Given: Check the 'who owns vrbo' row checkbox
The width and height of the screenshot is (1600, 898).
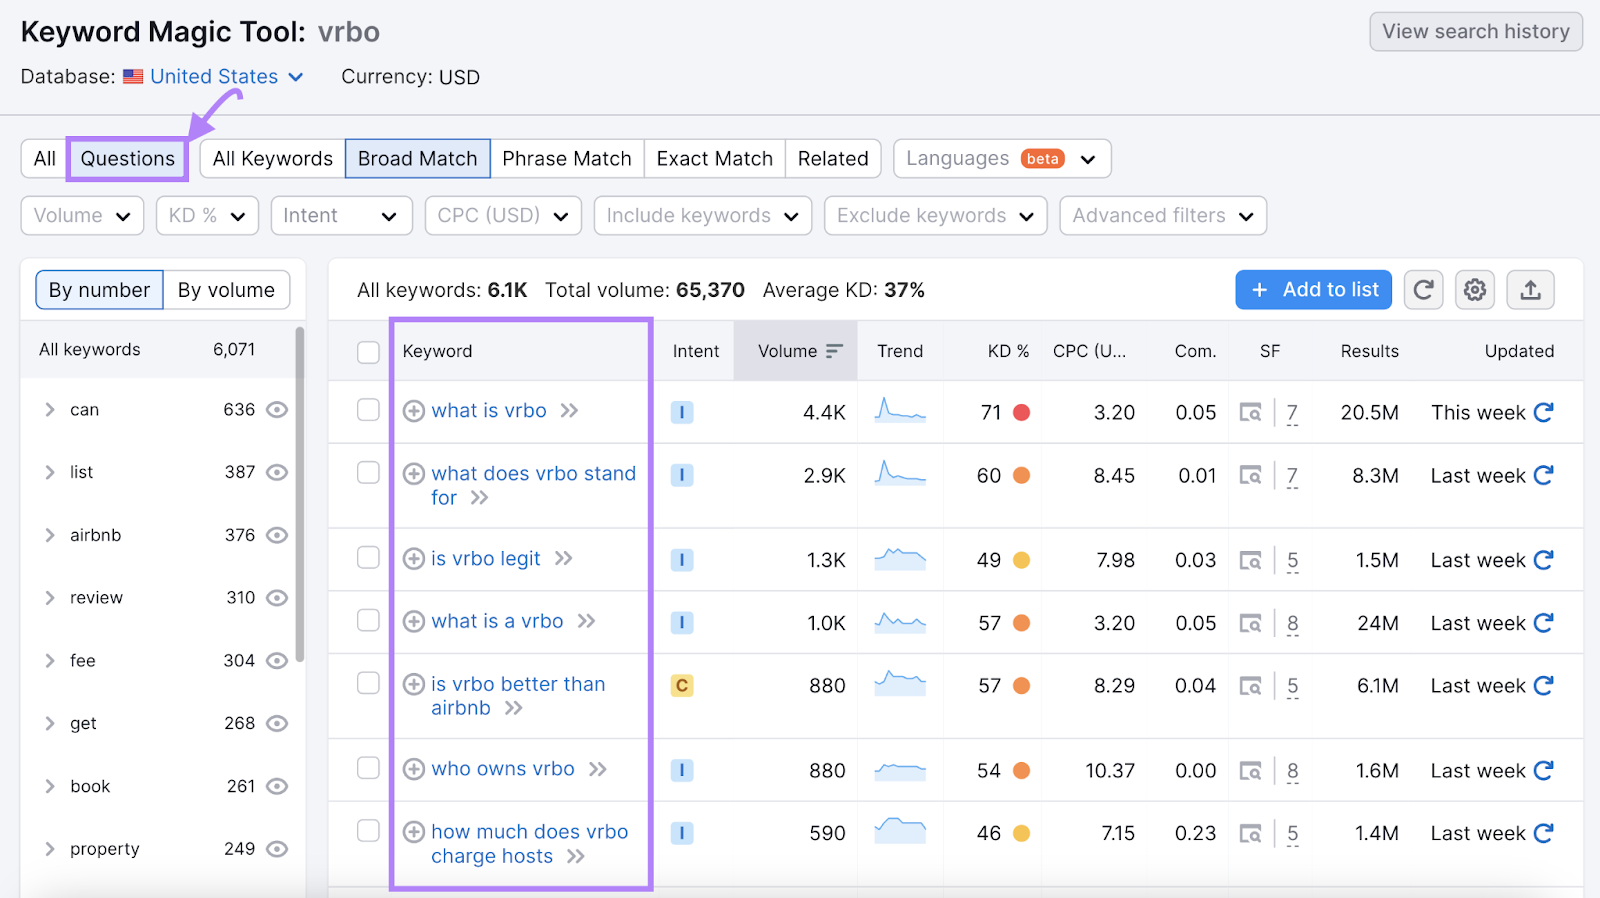Looking at the screenshot, I should pos(368,768).
